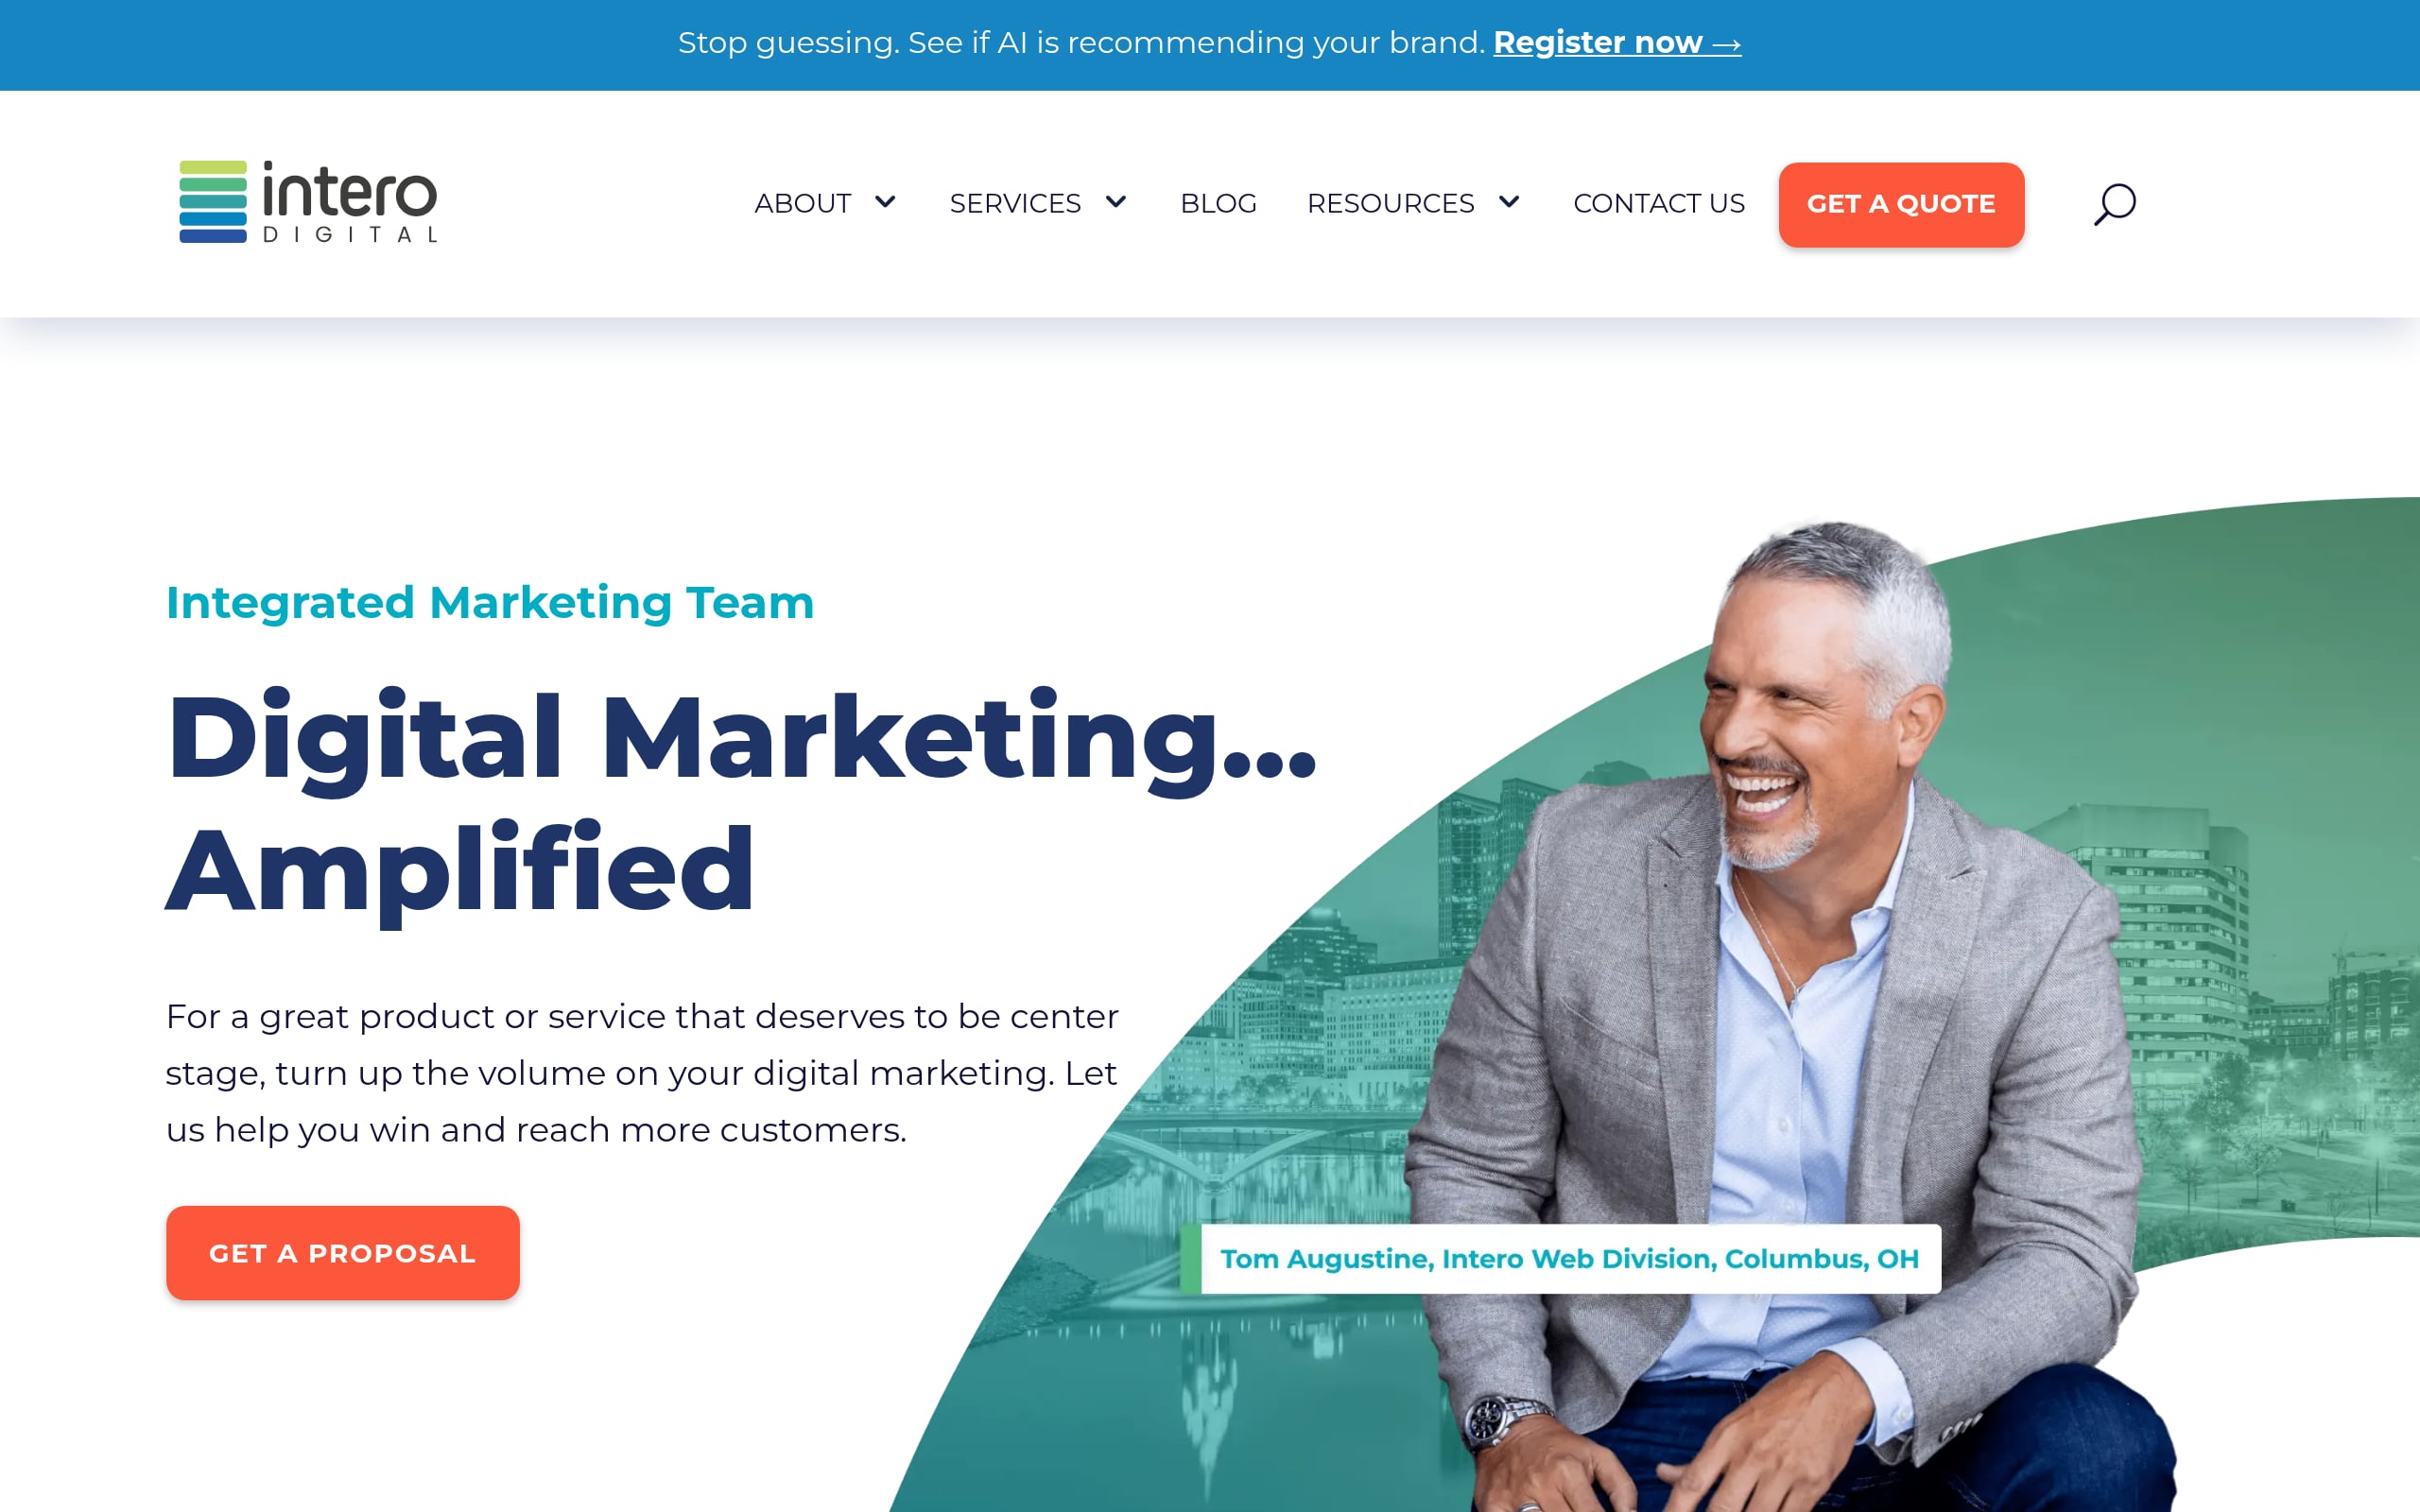Open the Services menu item
The image size is (2420, 1512).
point(1015,203)
